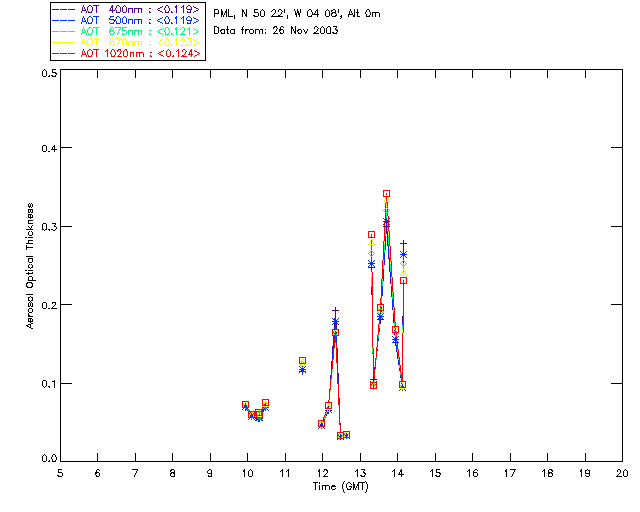Image resolution: width=640 pixels, height=512 pixels.
Task: Click the x-axis tick label 6
Action: [x=98, y=473]
